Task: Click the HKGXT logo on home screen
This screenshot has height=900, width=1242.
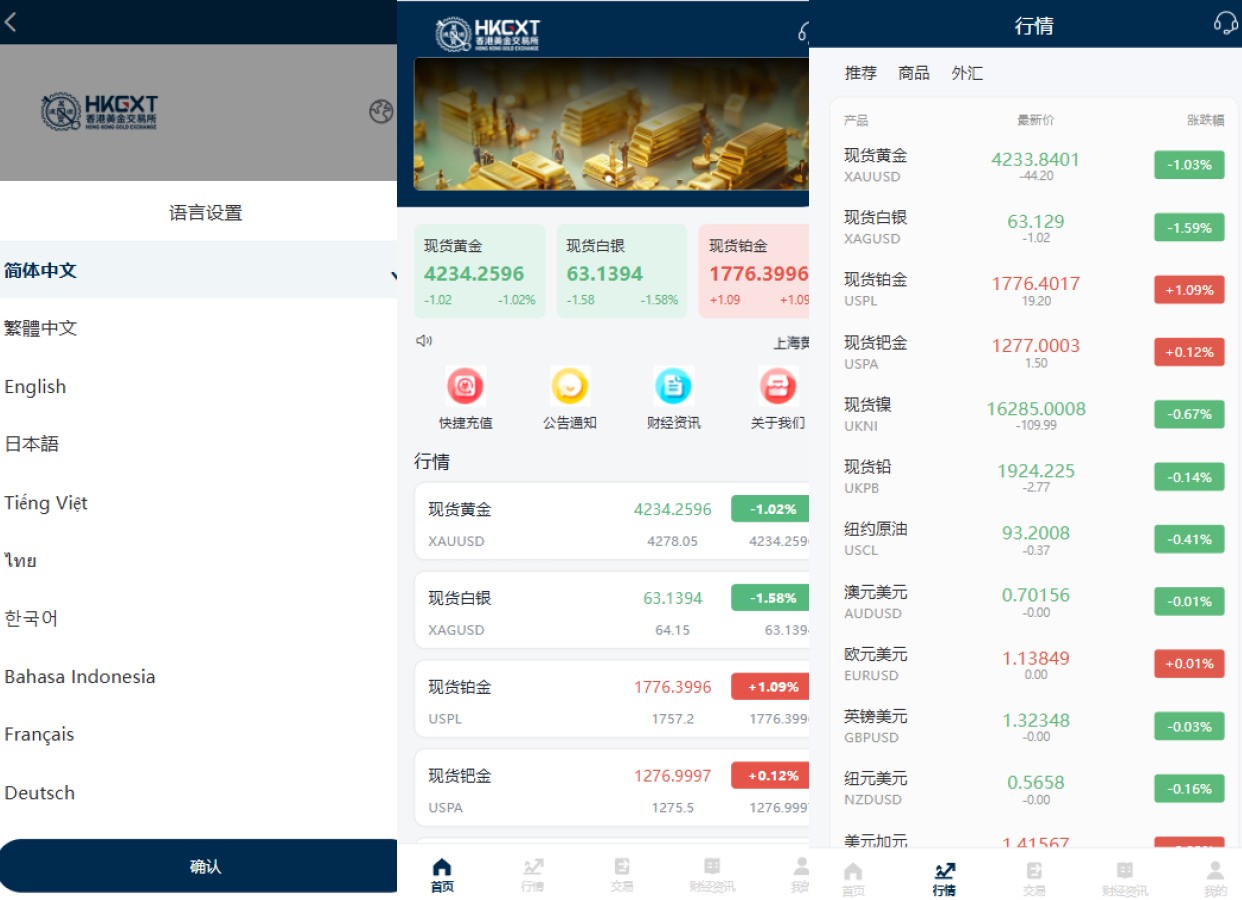Action: (x=488, y=34)
